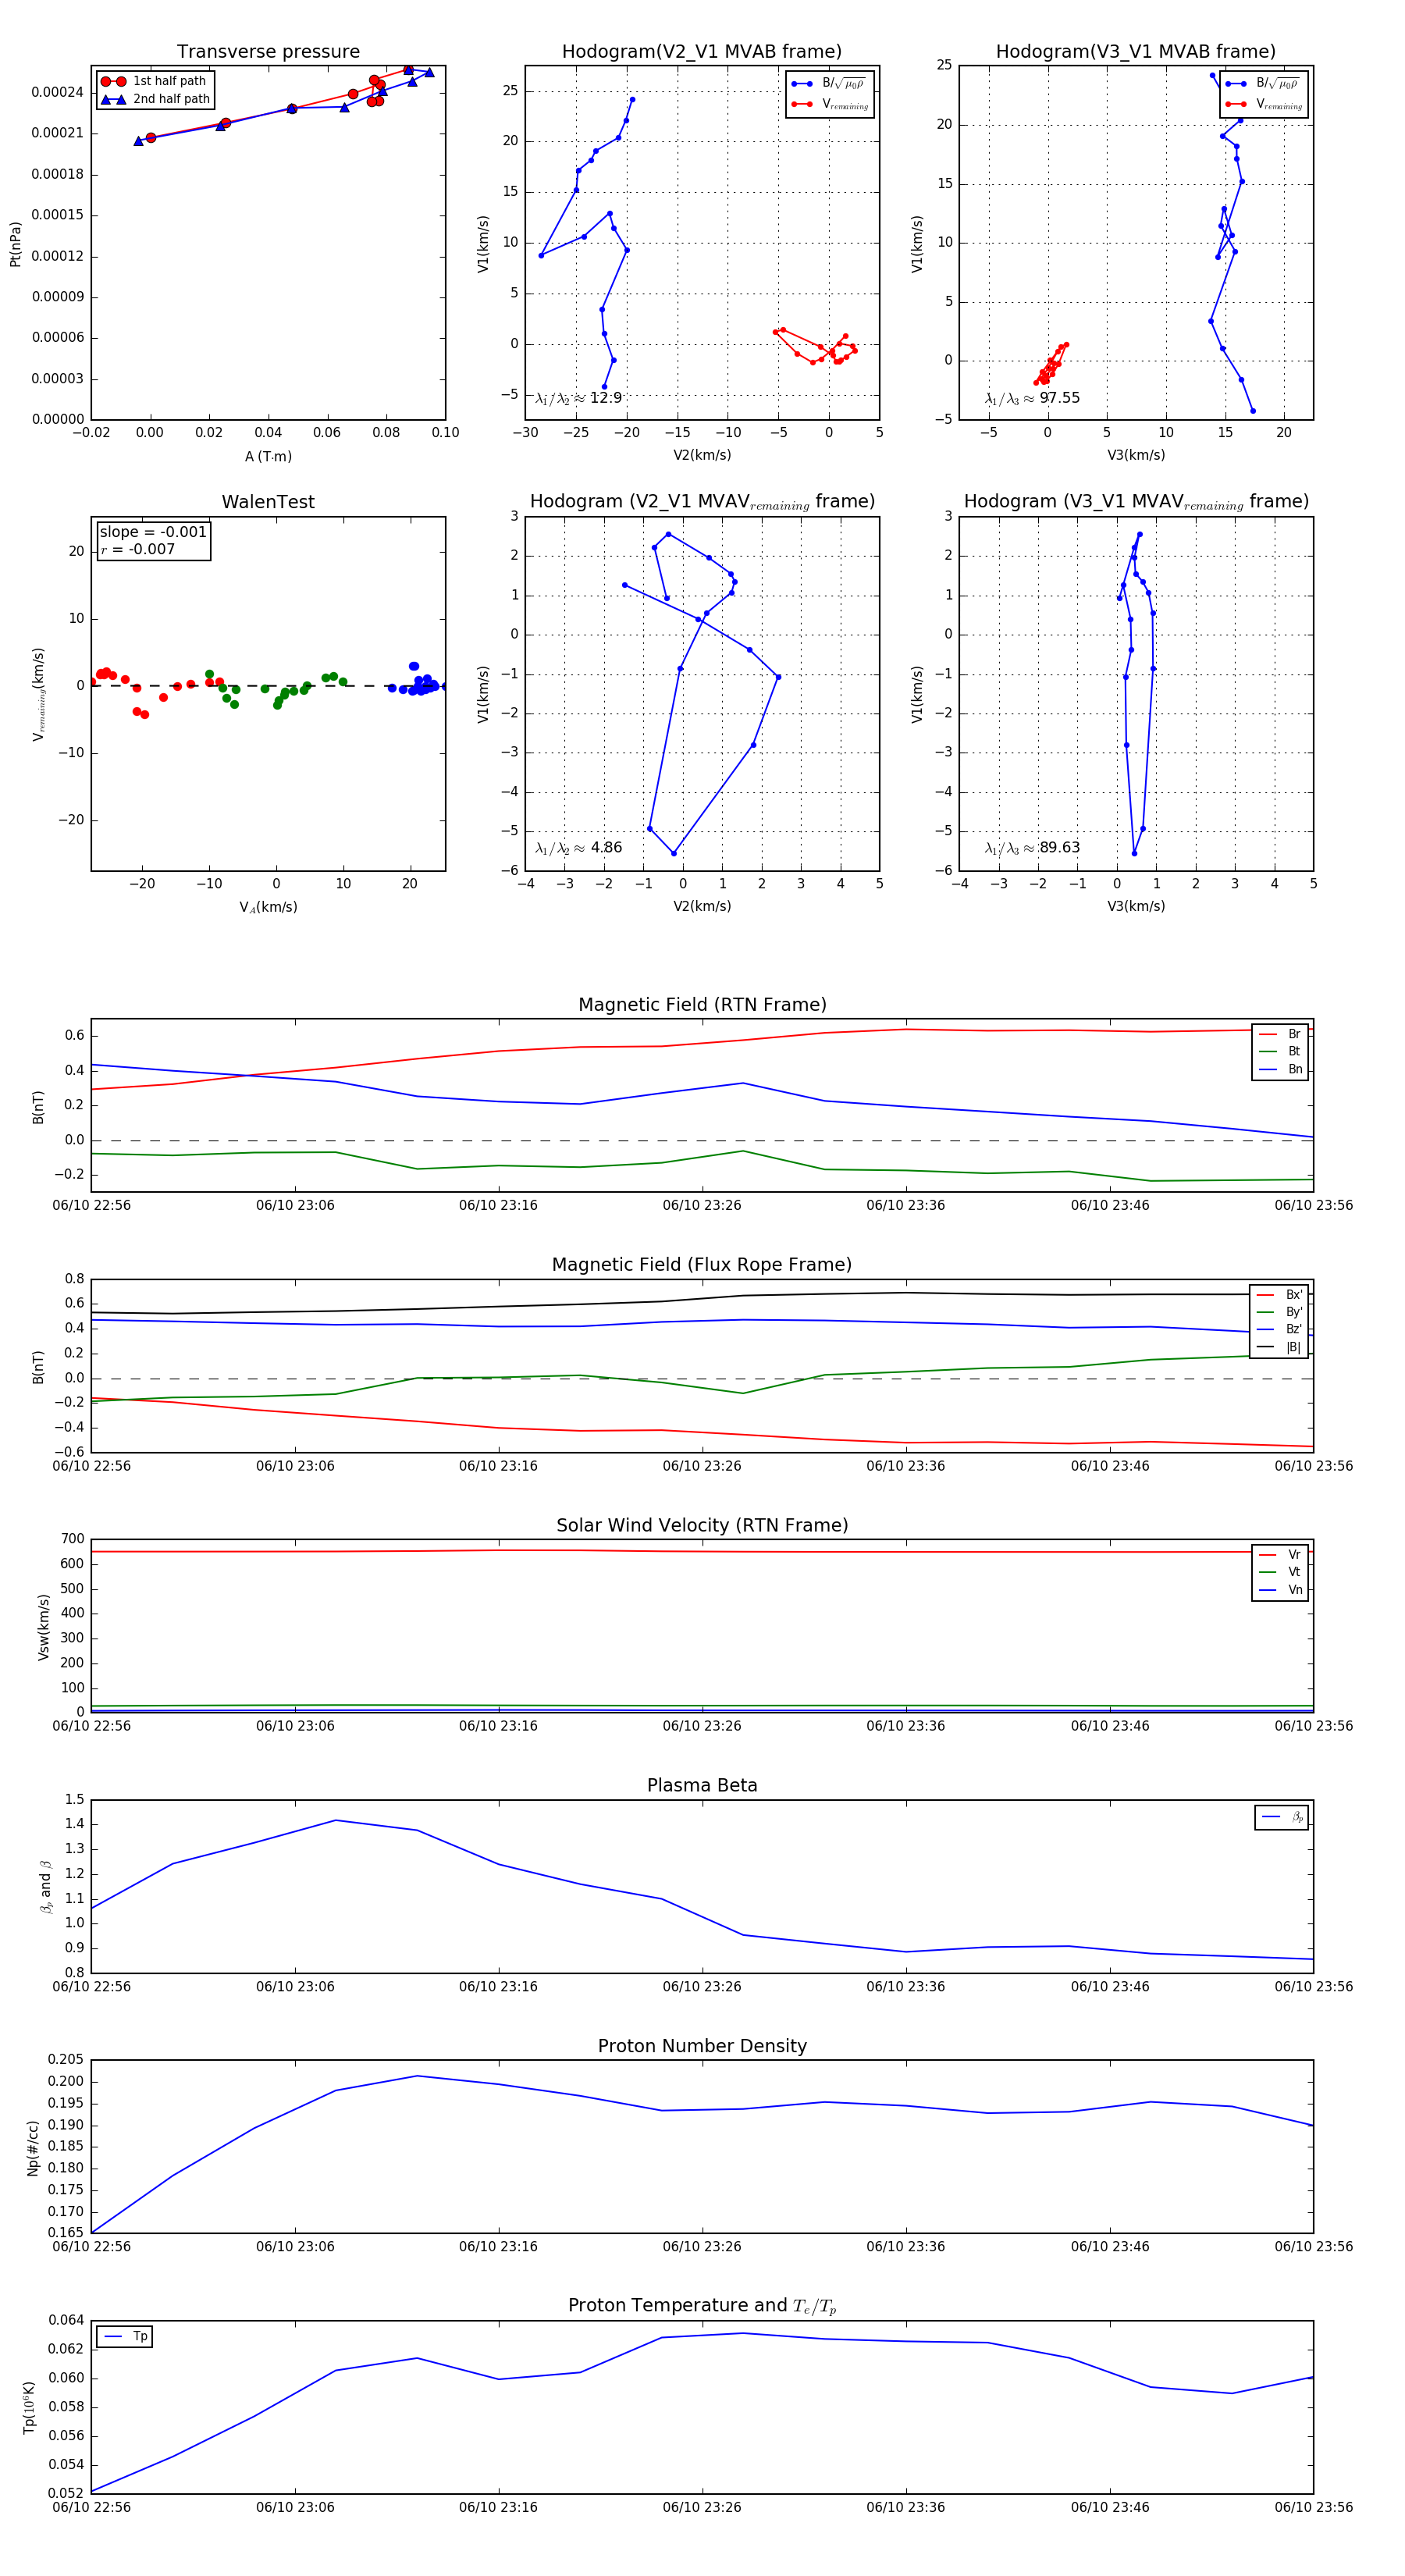Click the λ1/λ3 ≈ 97.55 annotation

pyautogui.click(x=1032, y=398)
